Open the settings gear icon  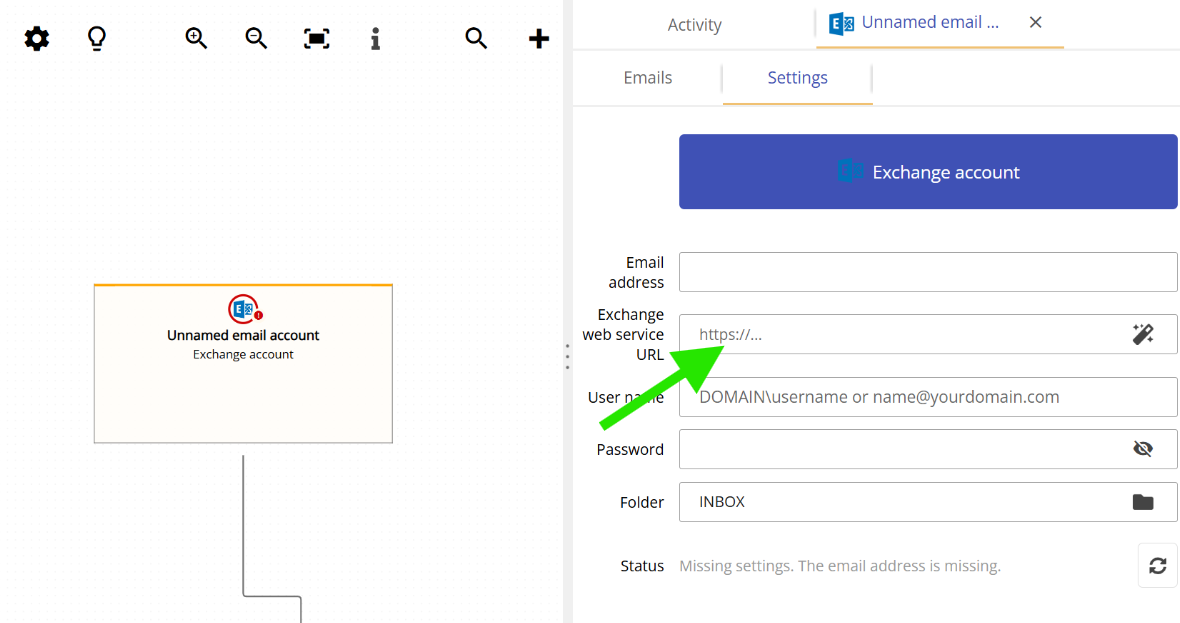point(36,38)
